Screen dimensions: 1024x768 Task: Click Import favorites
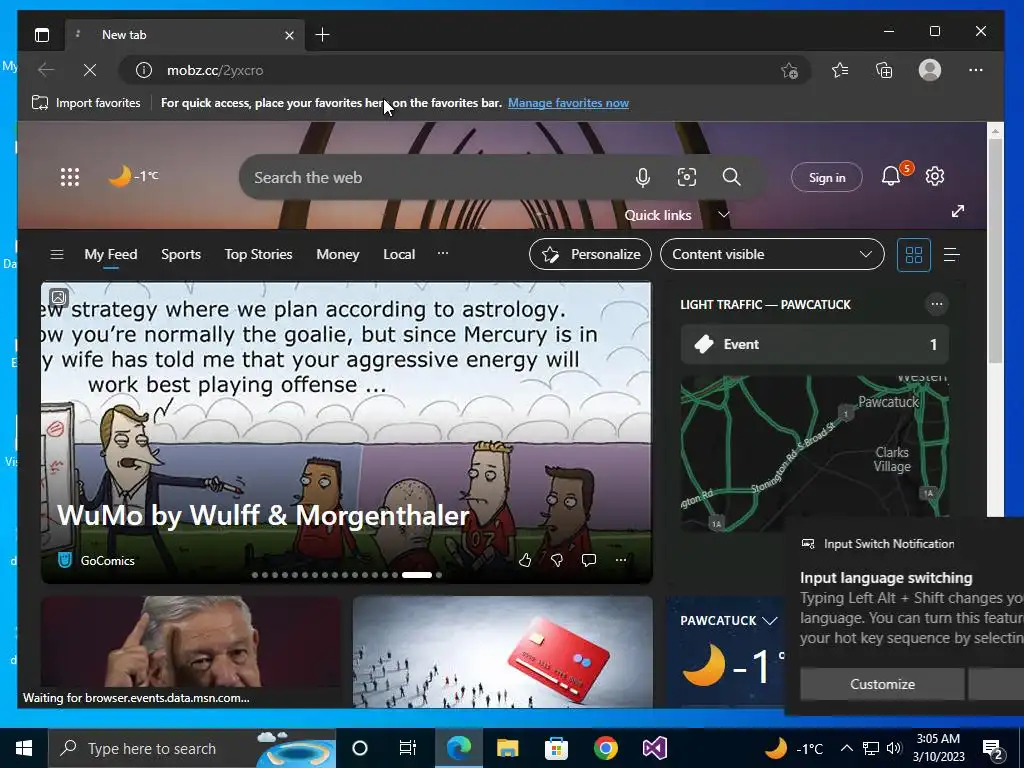pos(86,103)
